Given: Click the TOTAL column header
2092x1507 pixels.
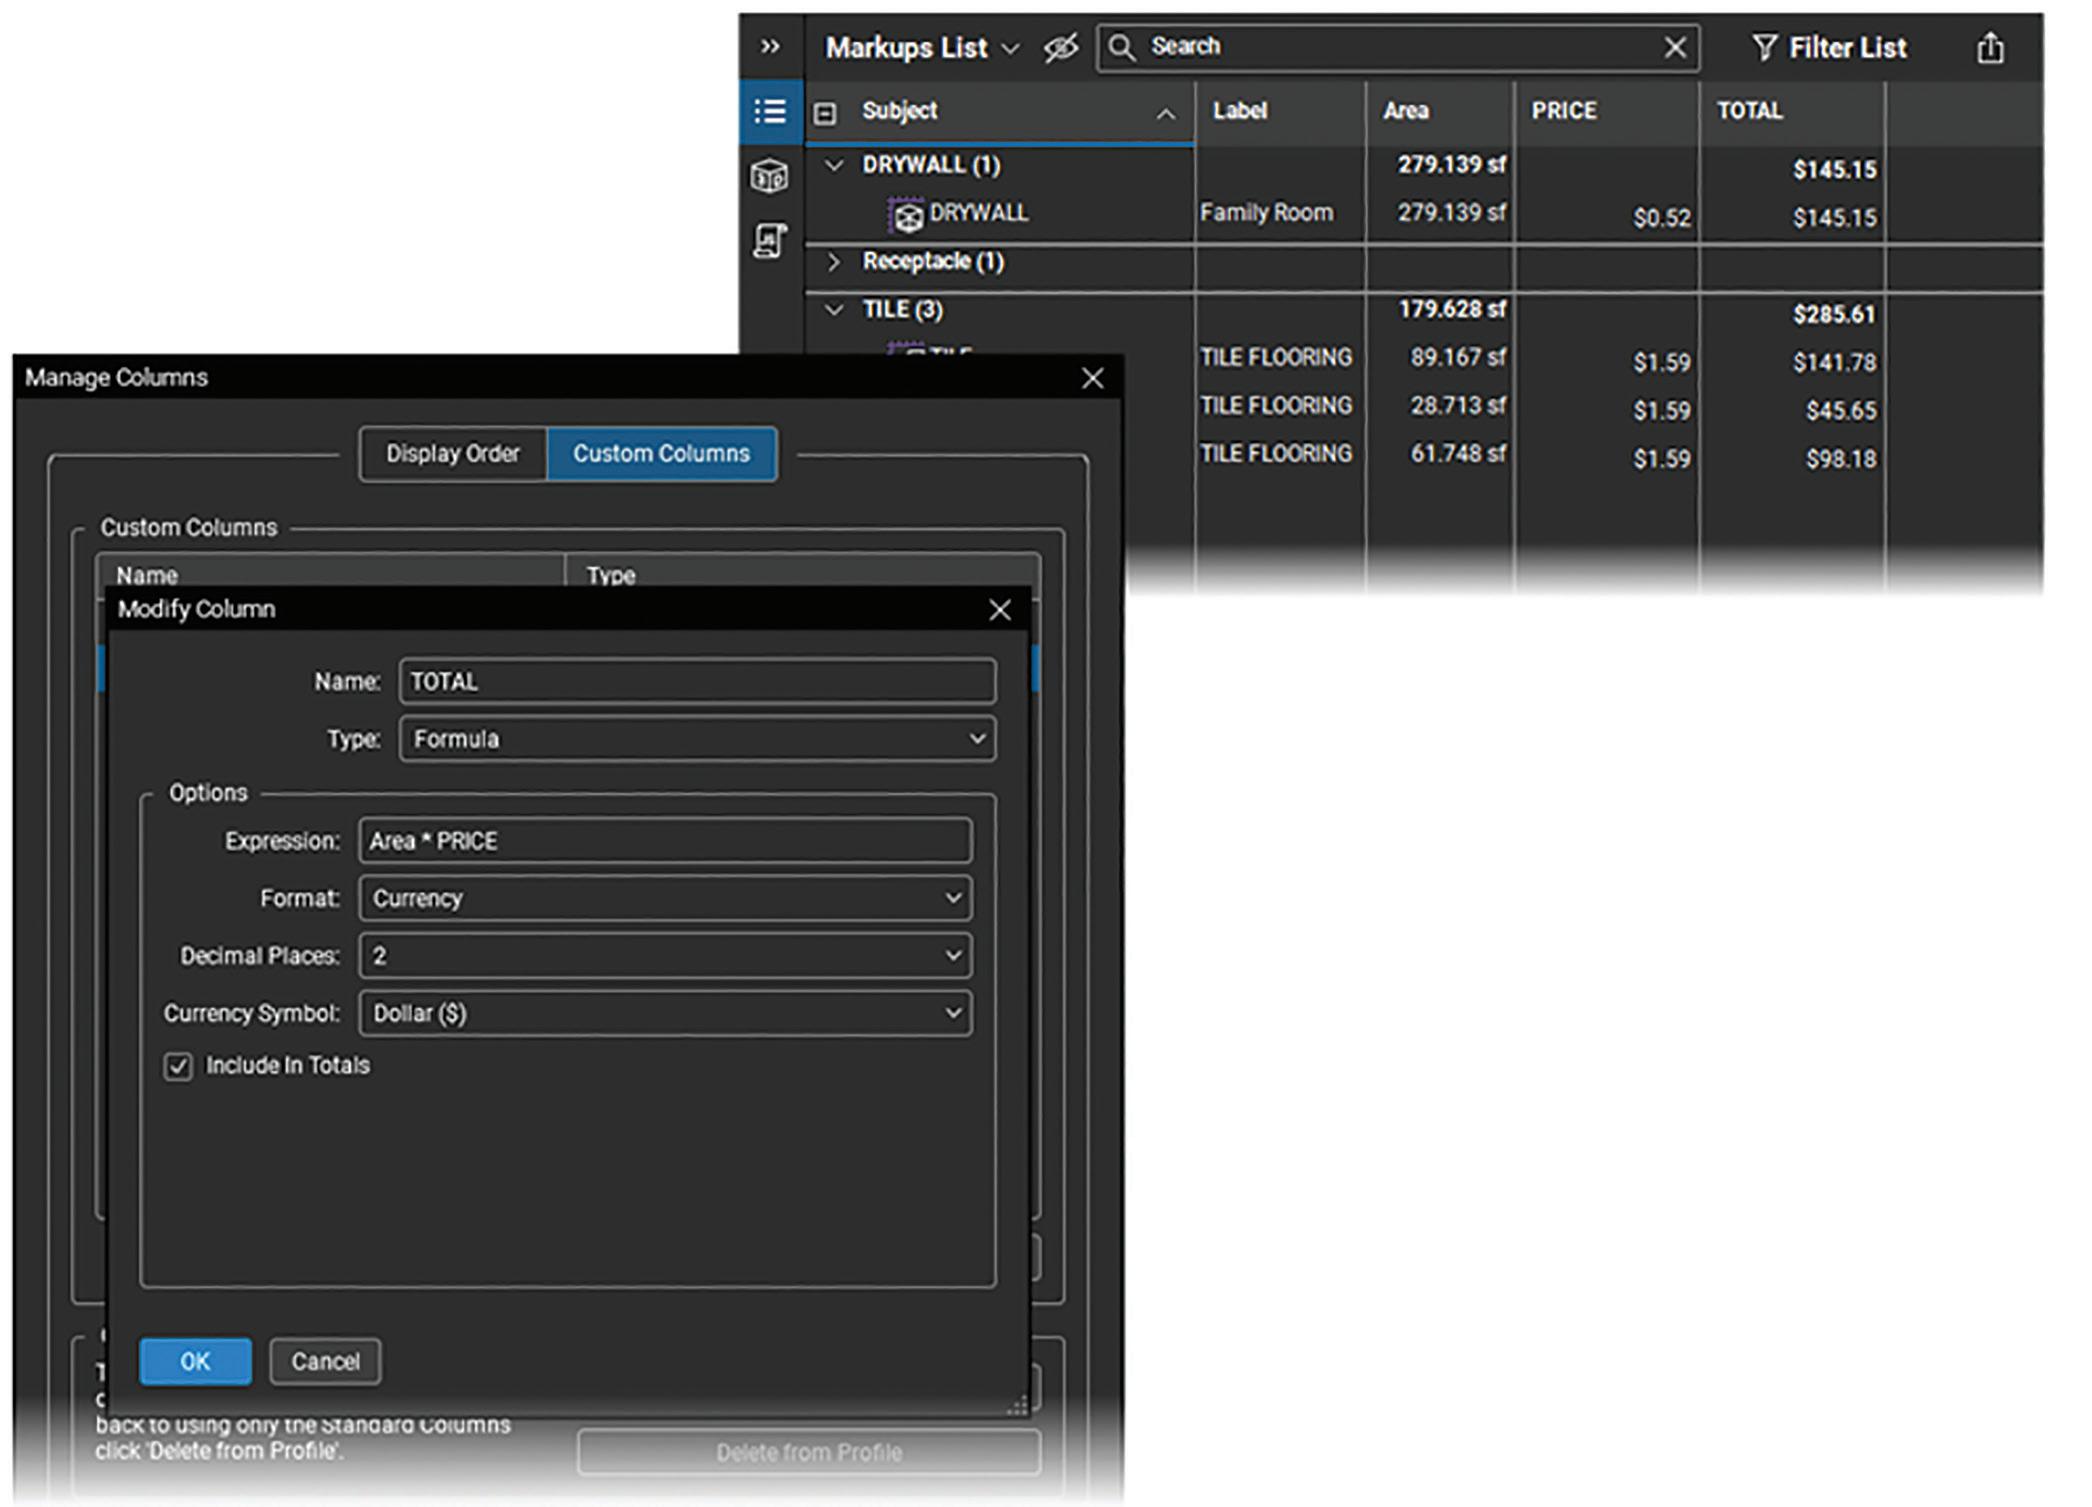Looking at the screenshot, I should tap(1792, 111).
